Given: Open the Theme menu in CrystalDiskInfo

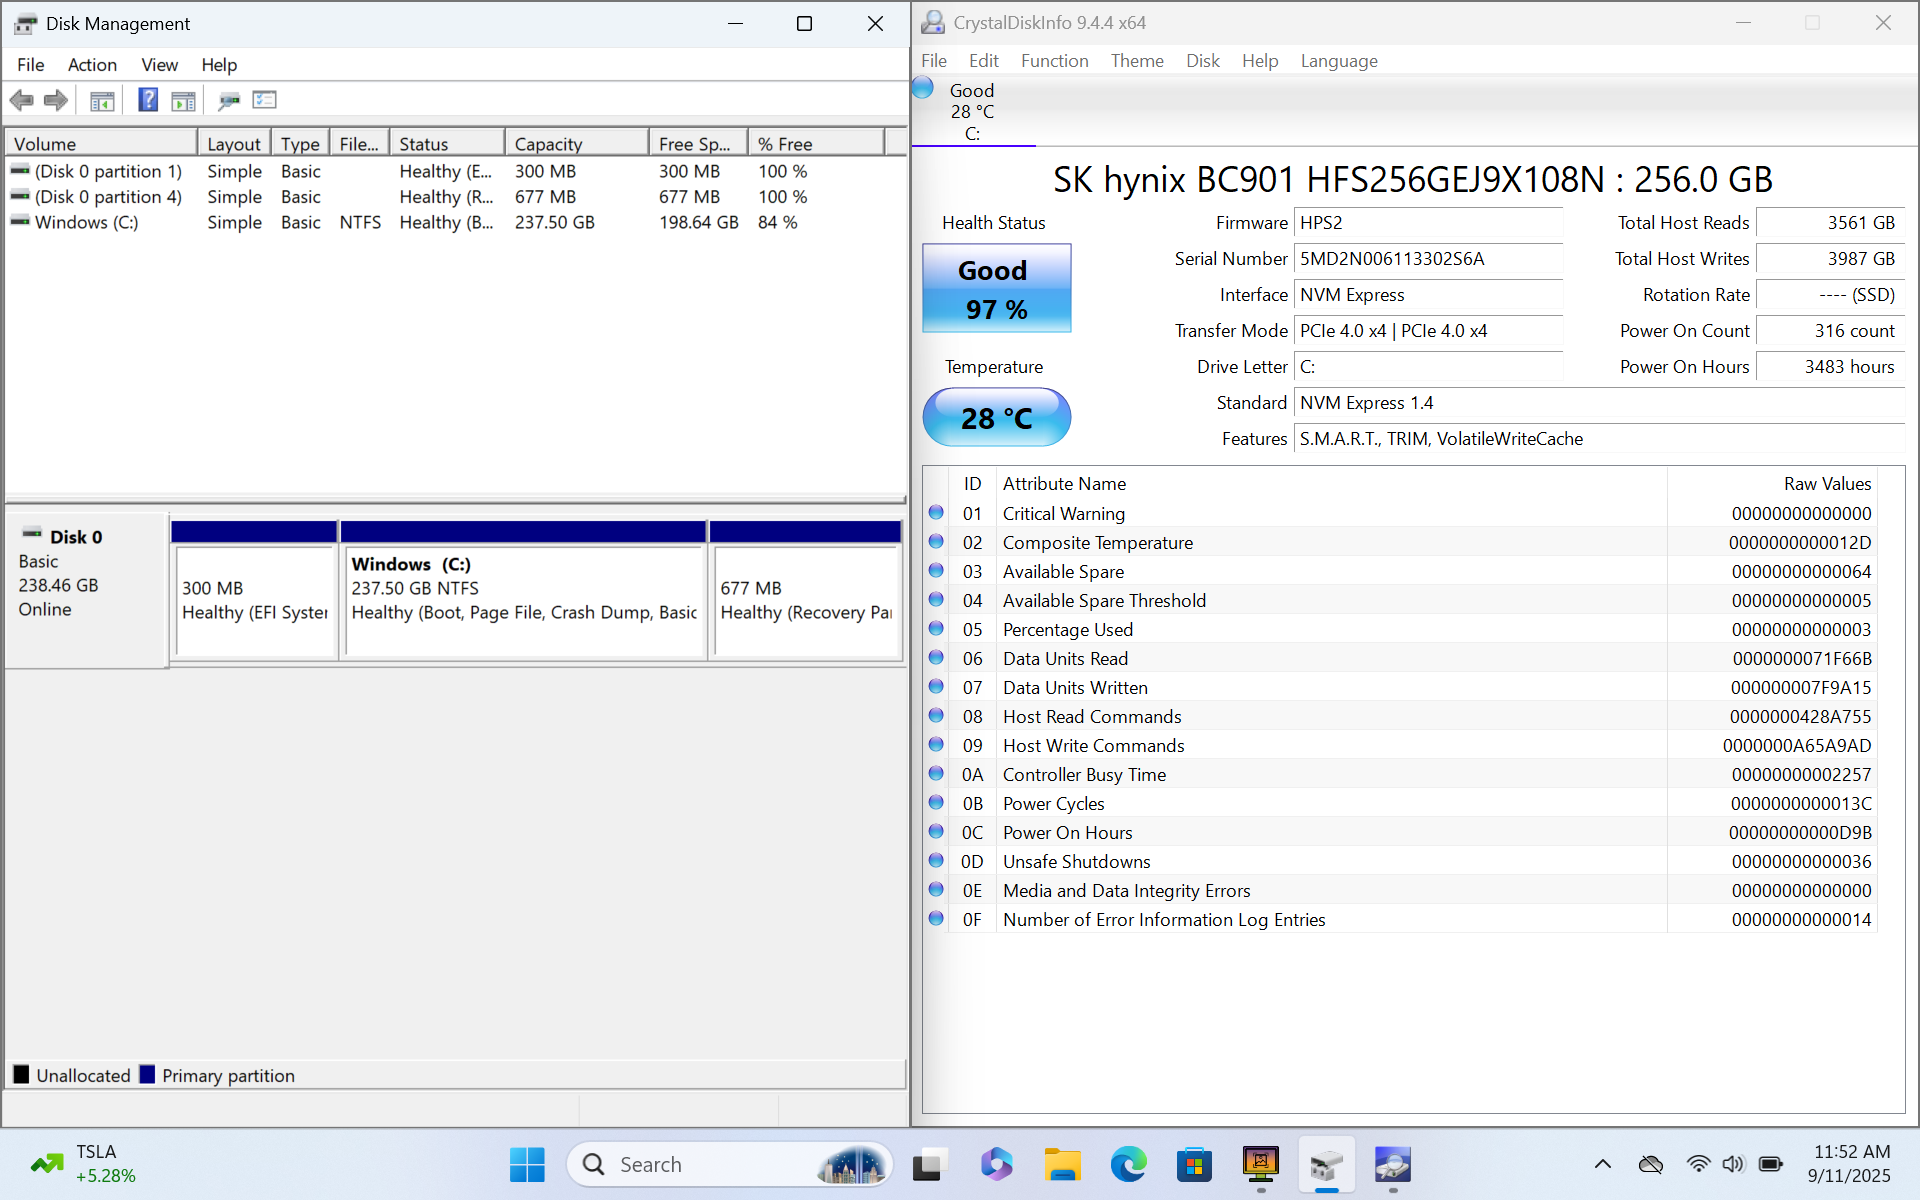Looking at the screenshot, I should click(1137, 61).
